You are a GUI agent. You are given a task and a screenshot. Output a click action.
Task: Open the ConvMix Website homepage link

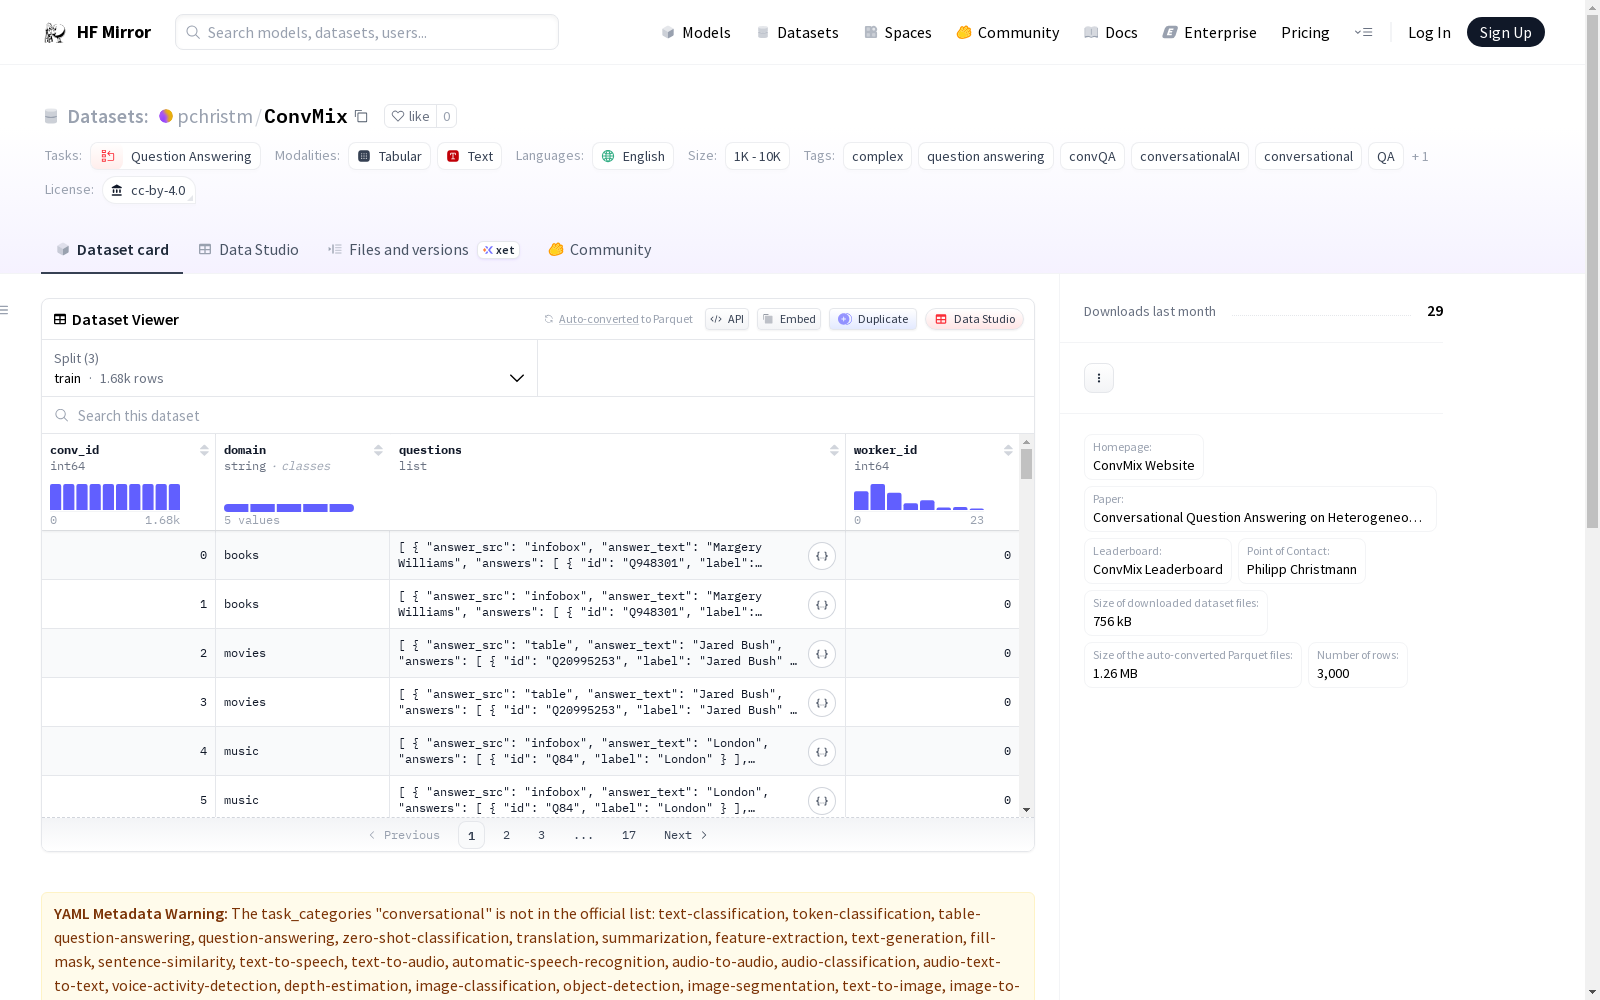point(1144,457)
